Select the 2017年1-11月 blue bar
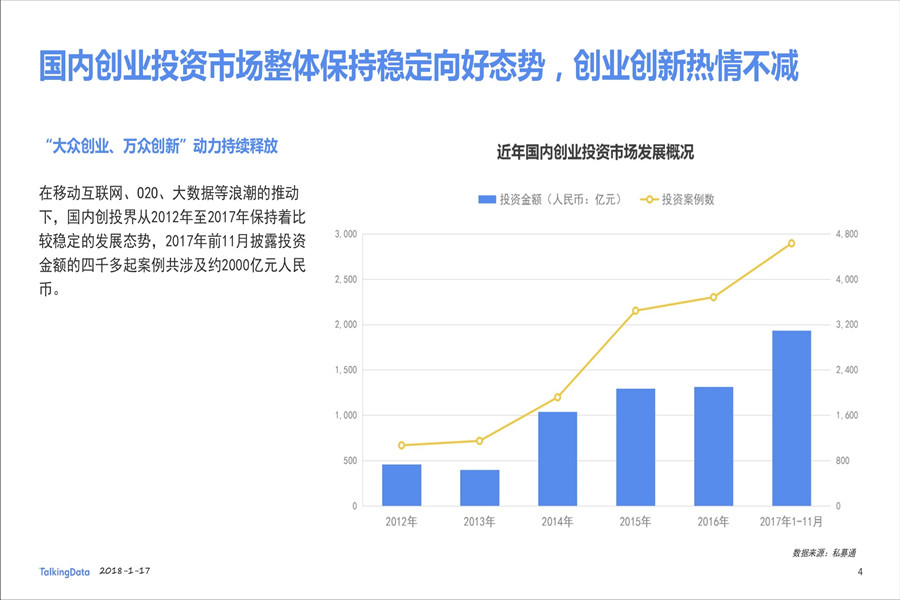 click(x=792, y=418)
